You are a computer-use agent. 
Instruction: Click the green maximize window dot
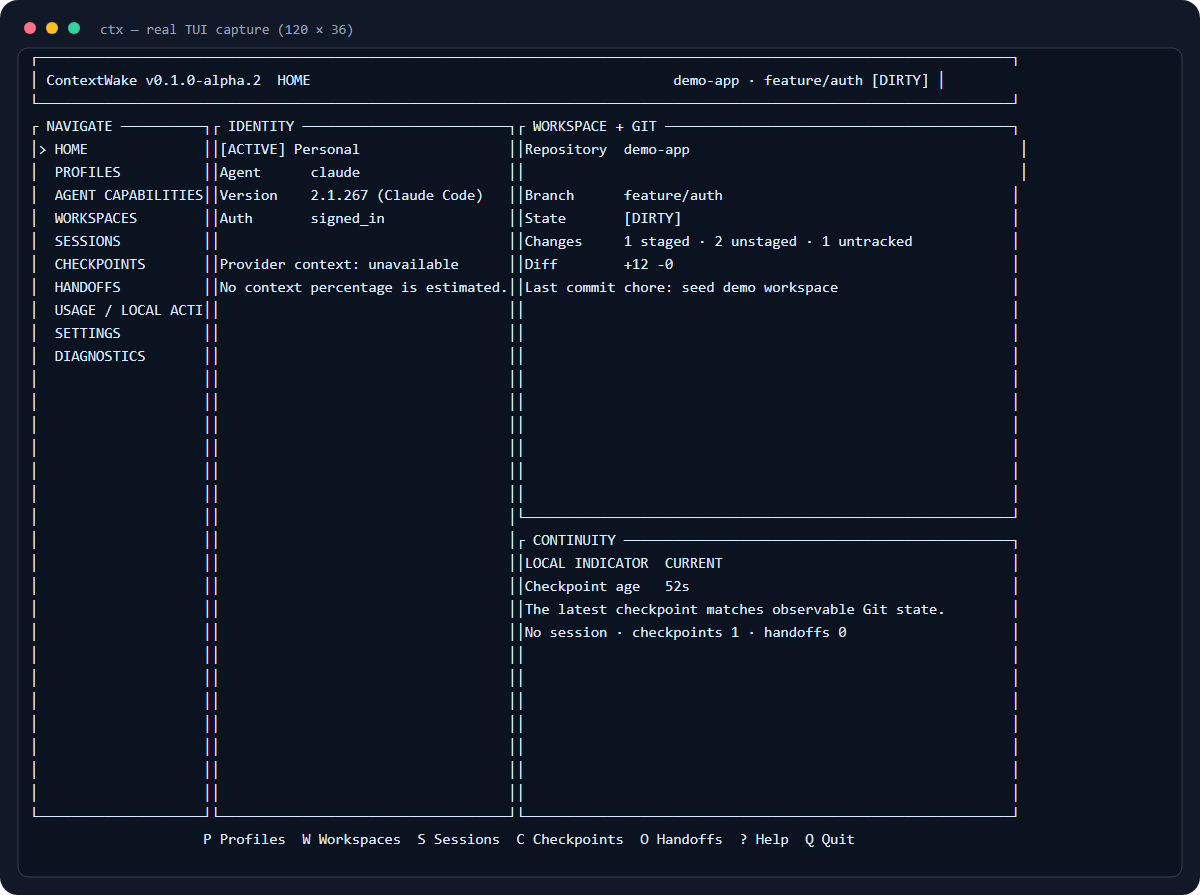pyautogui.click(x=74, y=28)
